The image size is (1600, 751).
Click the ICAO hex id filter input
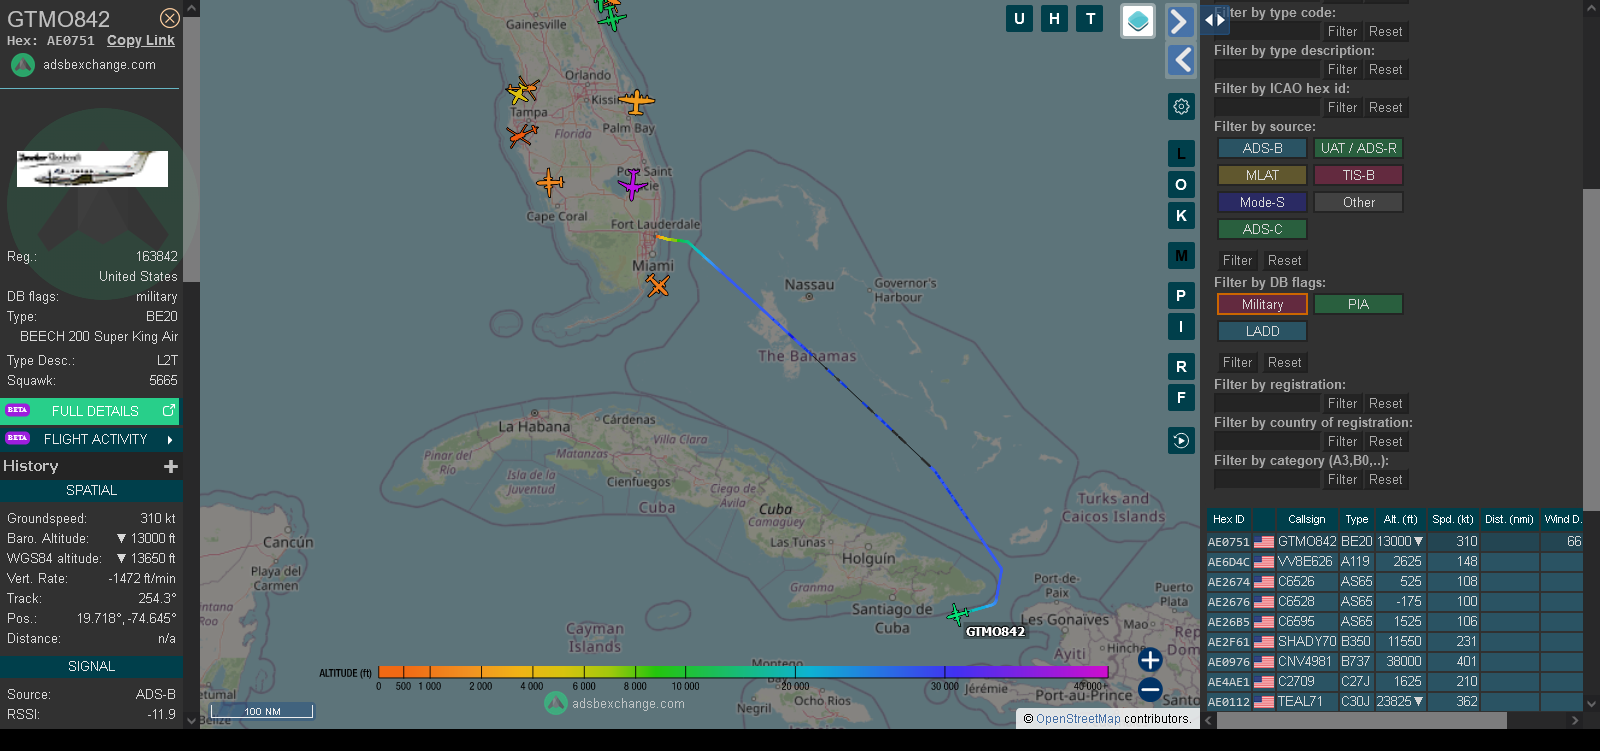1267,108
